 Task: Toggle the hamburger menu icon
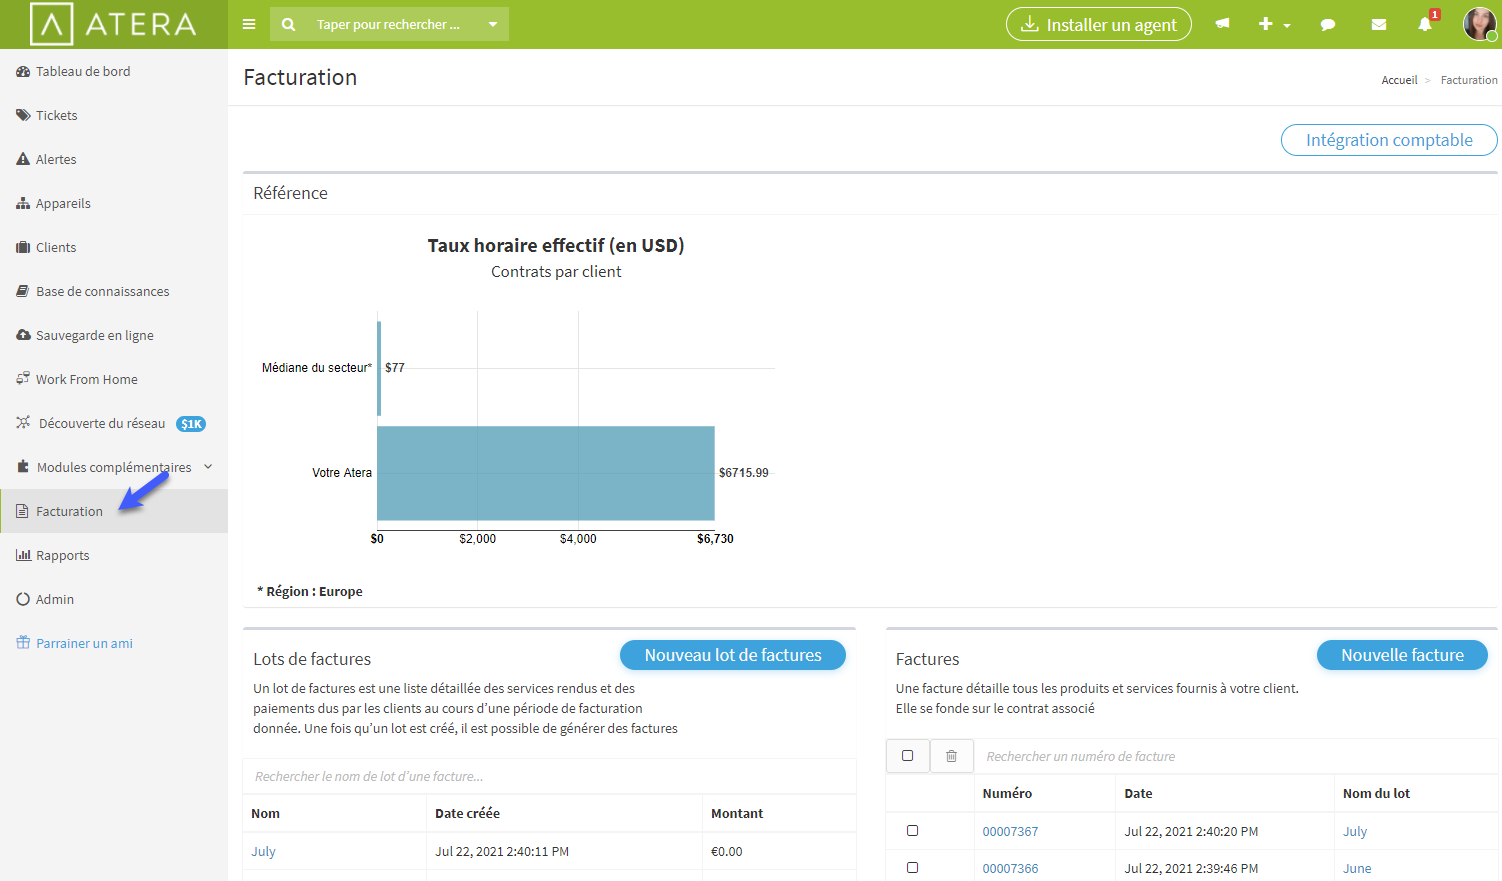pyautogui.click(x=249, y=24)
